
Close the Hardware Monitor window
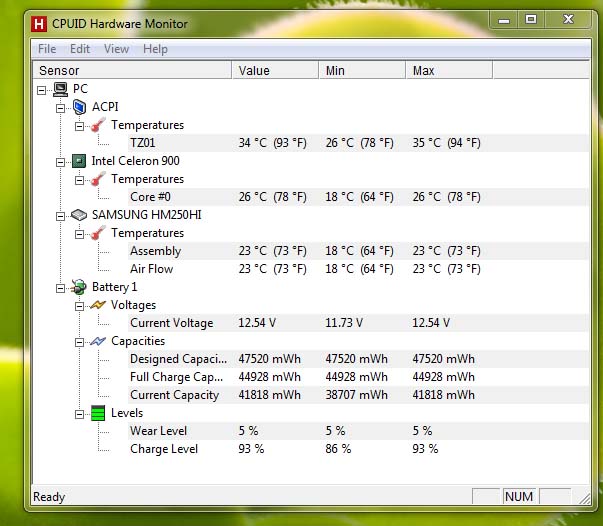click(568, 20)
